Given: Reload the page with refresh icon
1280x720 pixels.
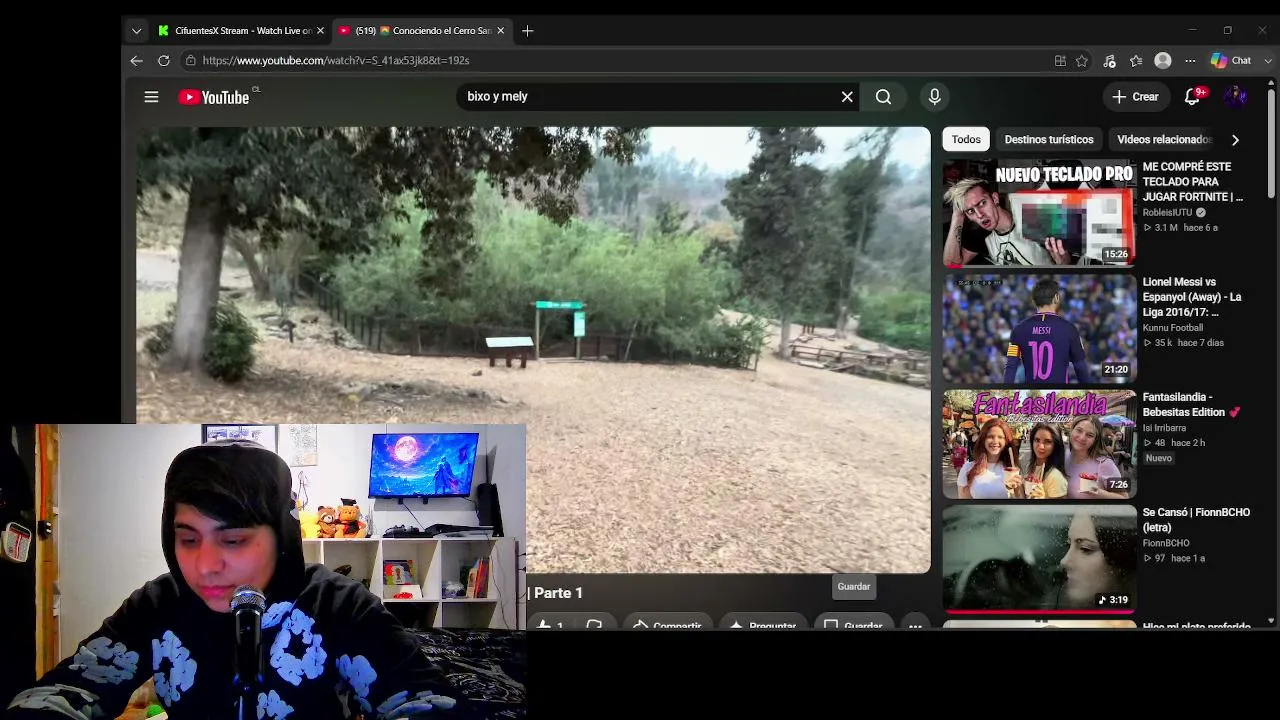Looking at the screenshot, I should [163, 61].
